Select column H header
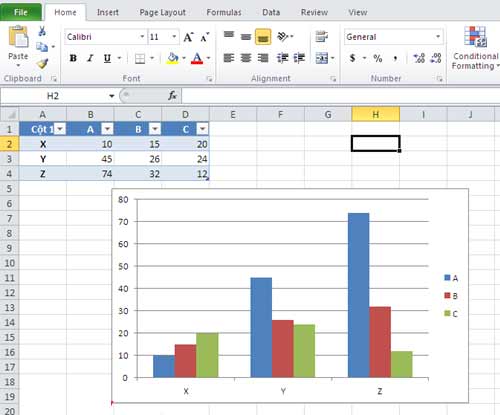The image size is (500, 415). 376,114
